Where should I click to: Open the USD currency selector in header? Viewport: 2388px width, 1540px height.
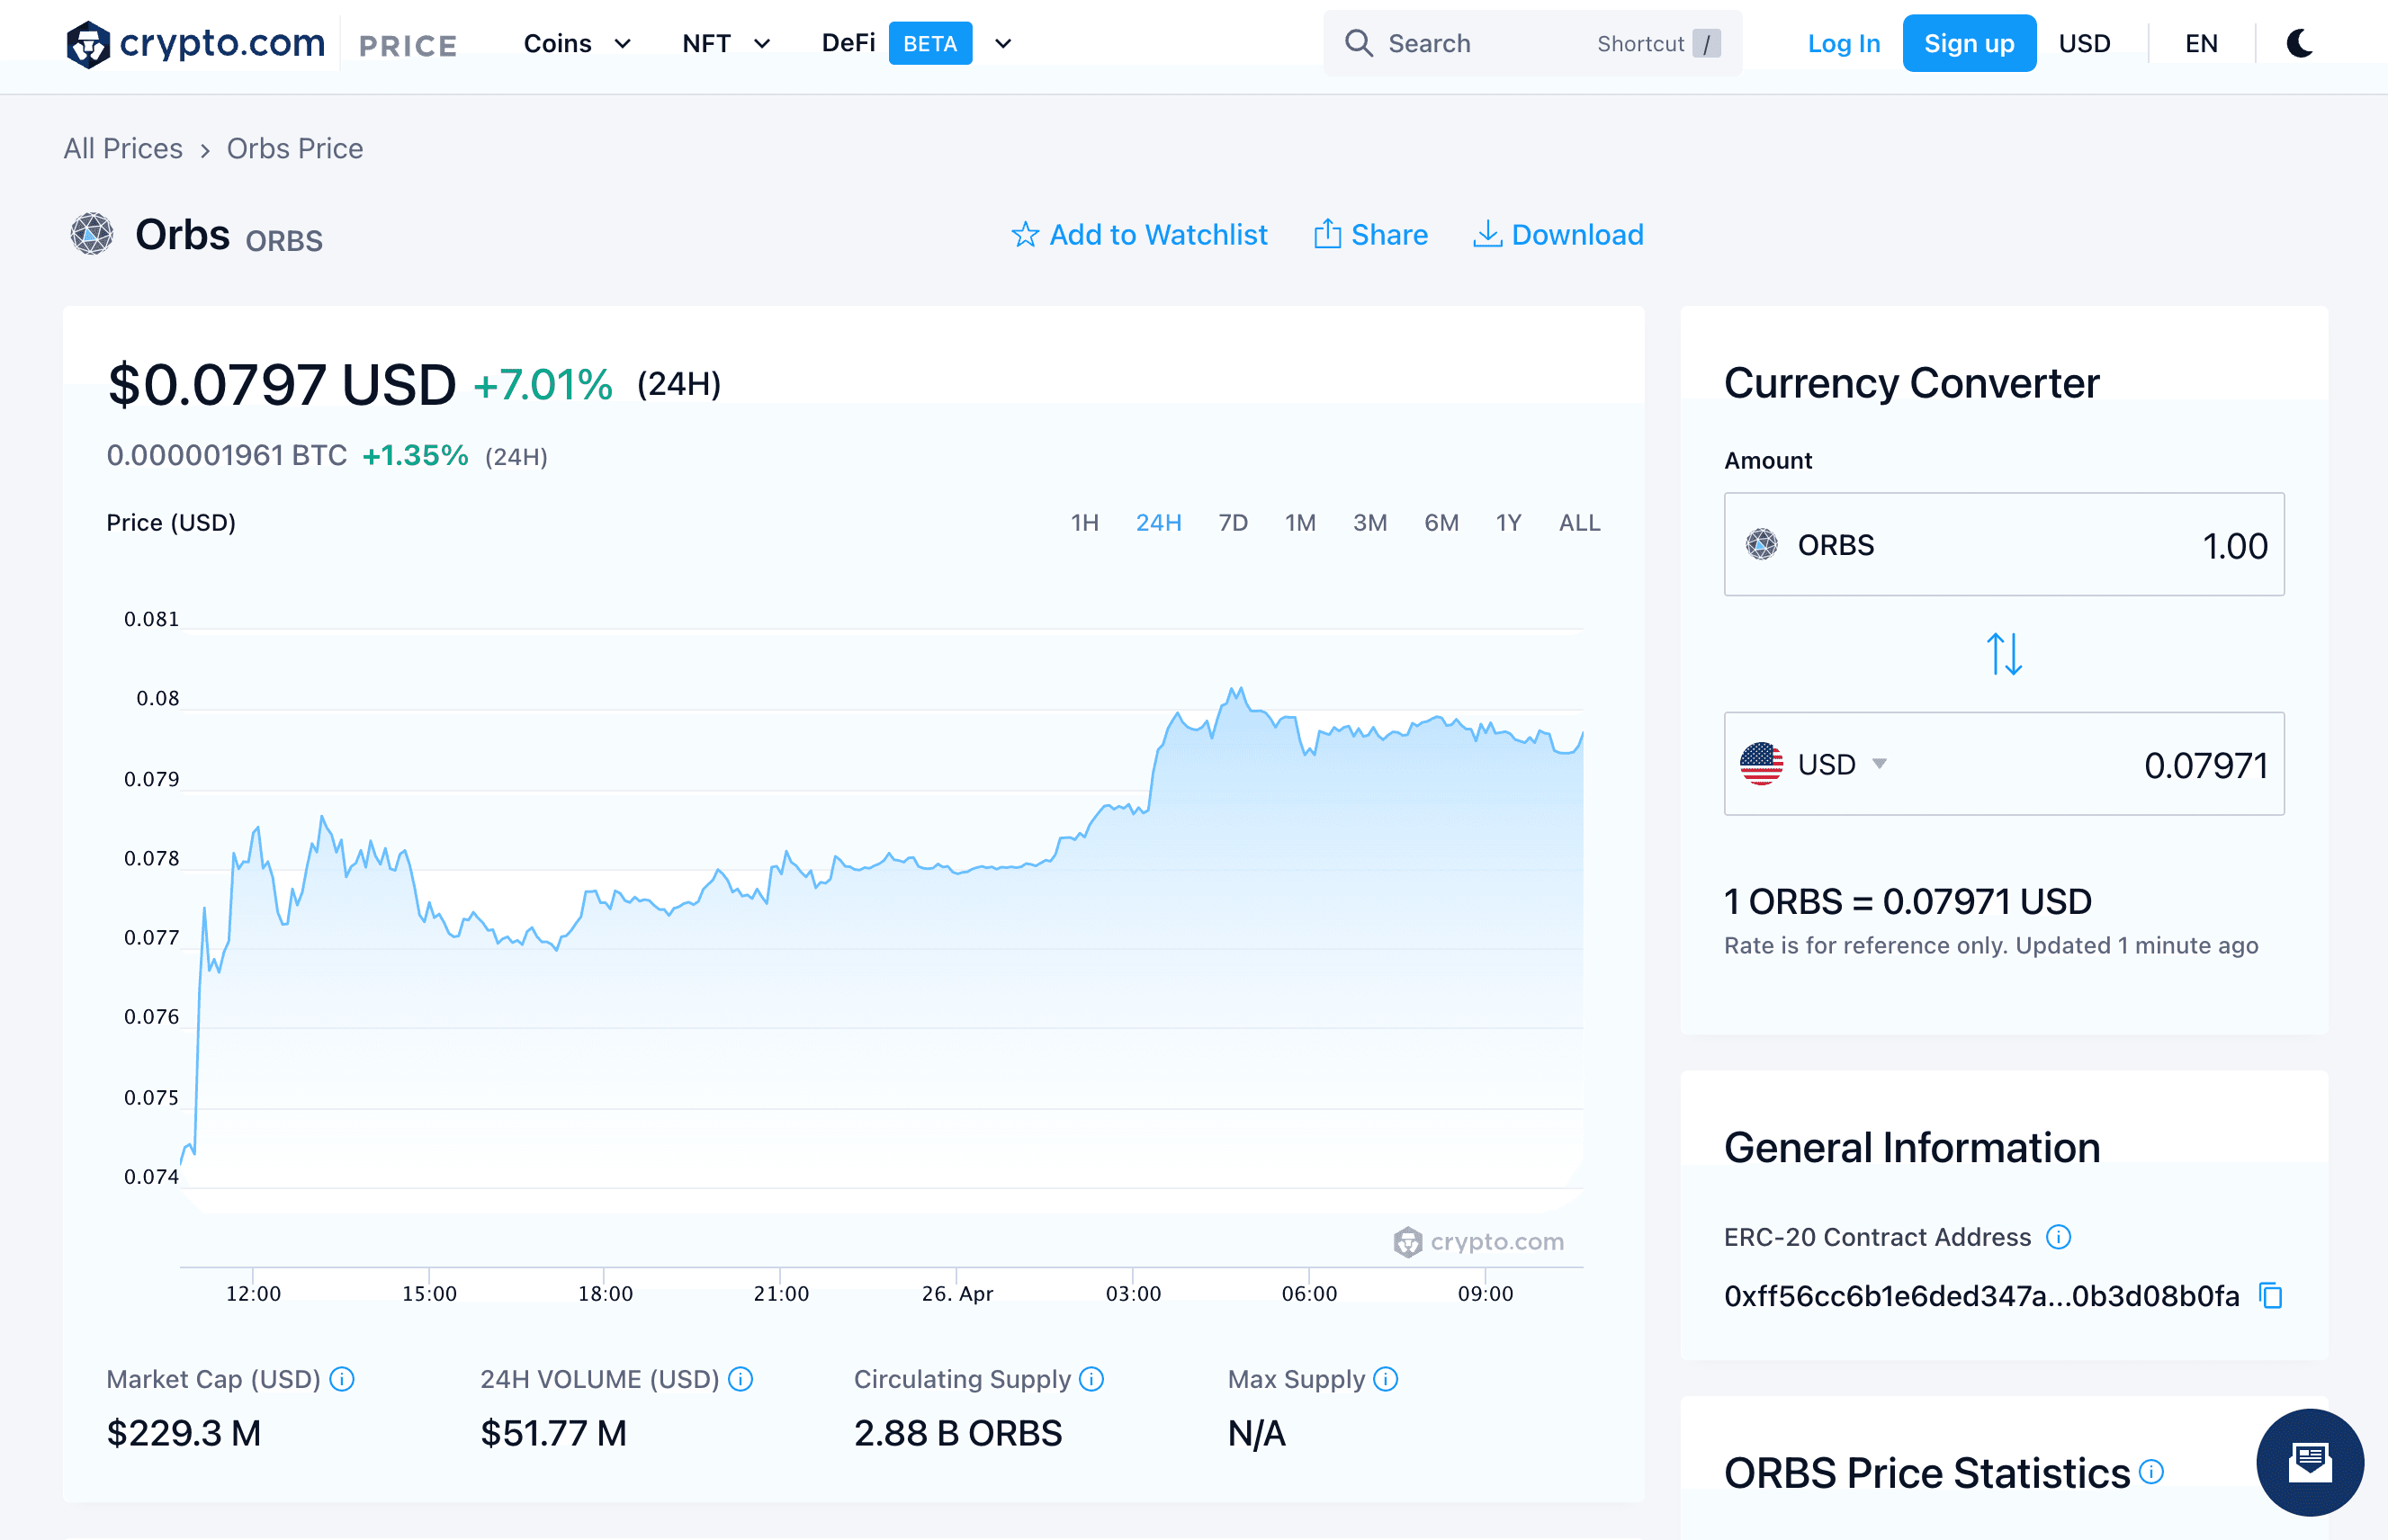pos(2084,44)
